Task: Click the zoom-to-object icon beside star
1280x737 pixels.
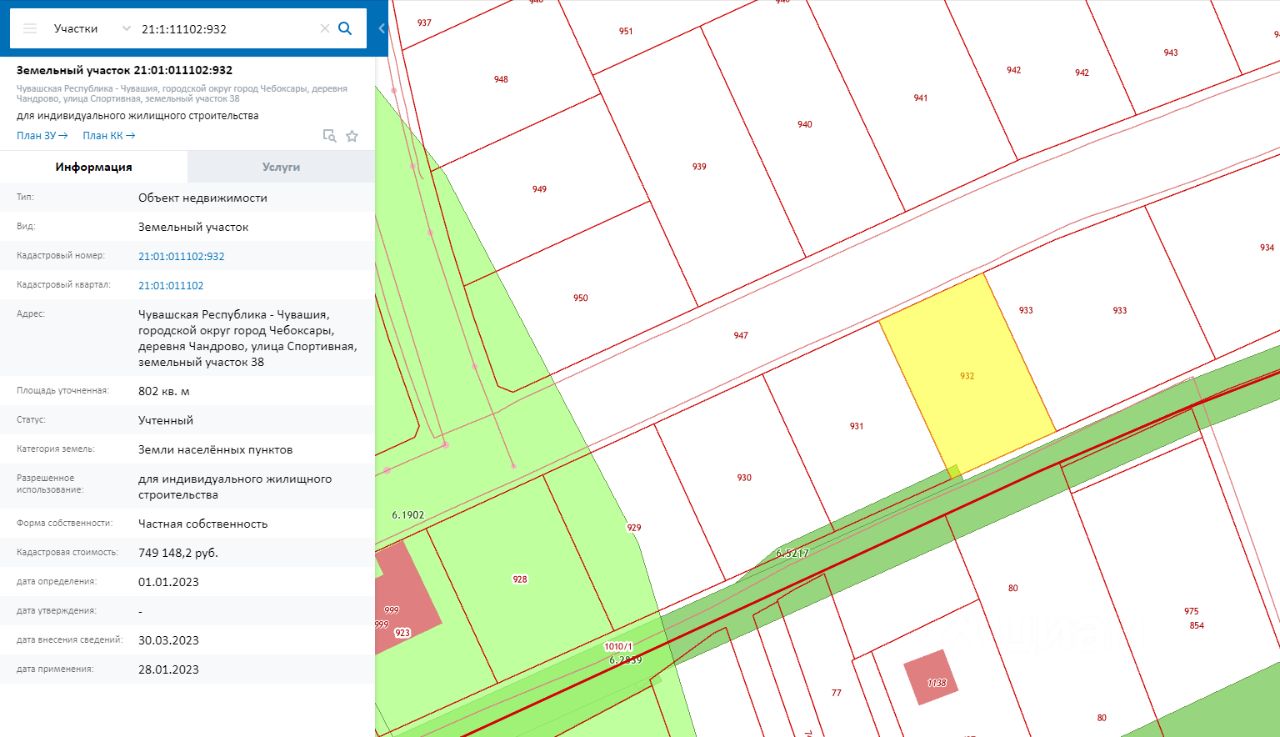Action: tap(329, 136)
